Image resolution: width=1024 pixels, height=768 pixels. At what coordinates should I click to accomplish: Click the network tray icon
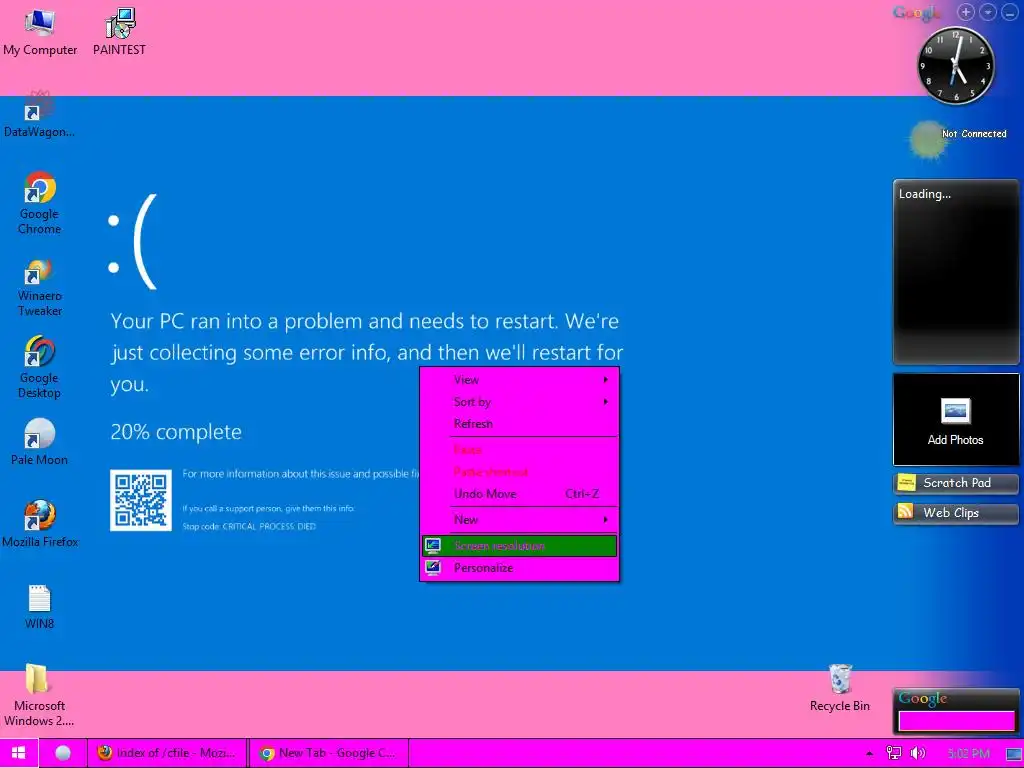point(893,754)
